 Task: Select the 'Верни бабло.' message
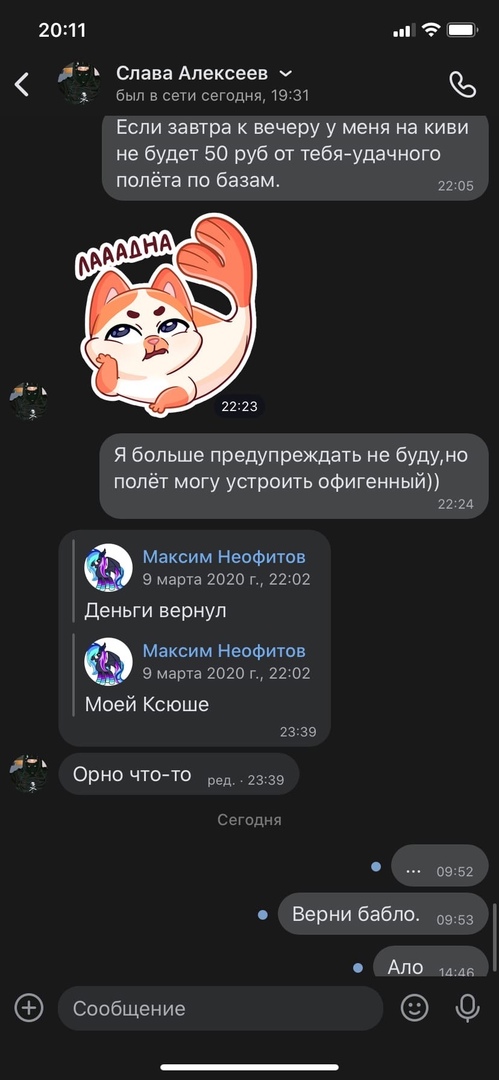383,914
